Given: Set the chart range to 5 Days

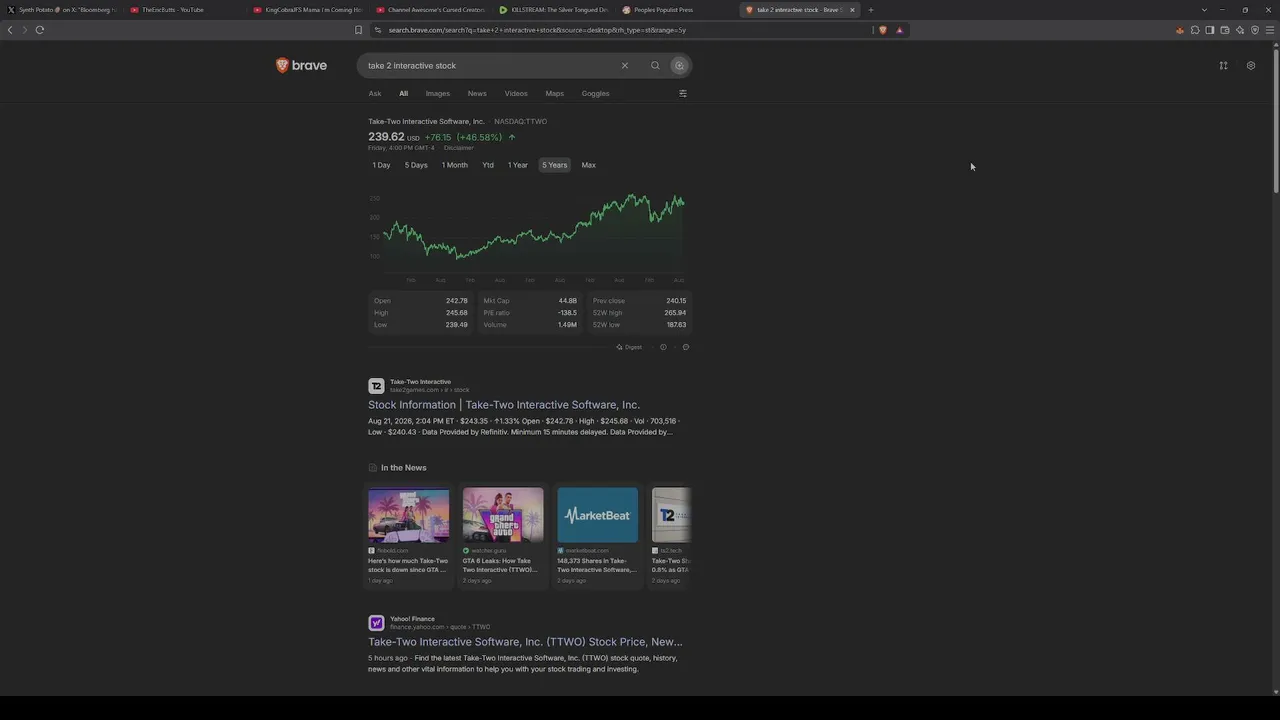Looking at the screenshot, I should (x=416, y=165).
